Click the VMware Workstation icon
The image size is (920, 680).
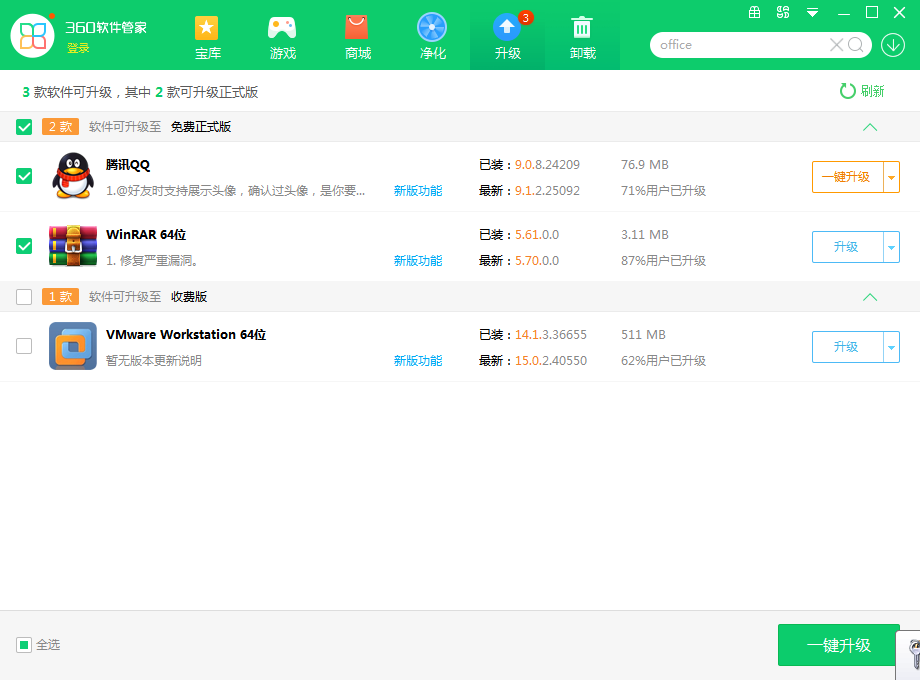coord(73,346)
